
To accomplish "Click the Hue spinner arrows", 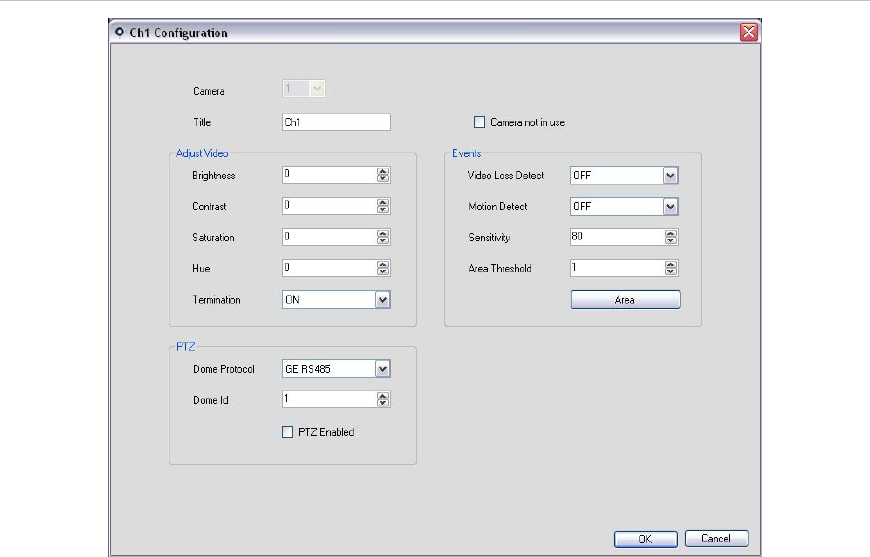I will click(383, 268).
